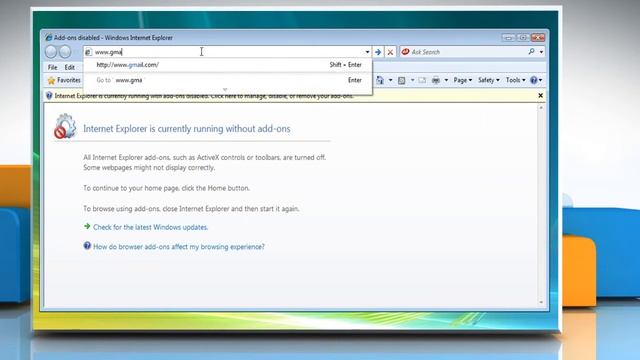
Task: Click the Forward navigation button
Action: point(65,52)
